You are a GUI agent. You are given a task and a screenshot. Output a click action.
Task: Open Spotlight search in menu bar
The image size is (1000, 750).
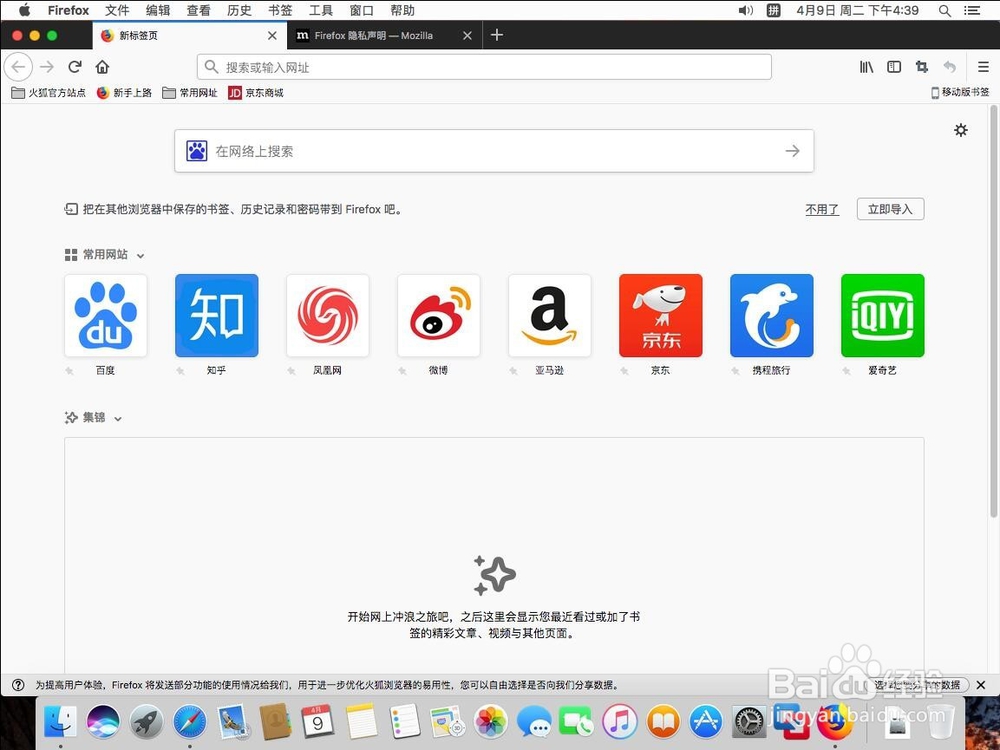pos(945,10)
